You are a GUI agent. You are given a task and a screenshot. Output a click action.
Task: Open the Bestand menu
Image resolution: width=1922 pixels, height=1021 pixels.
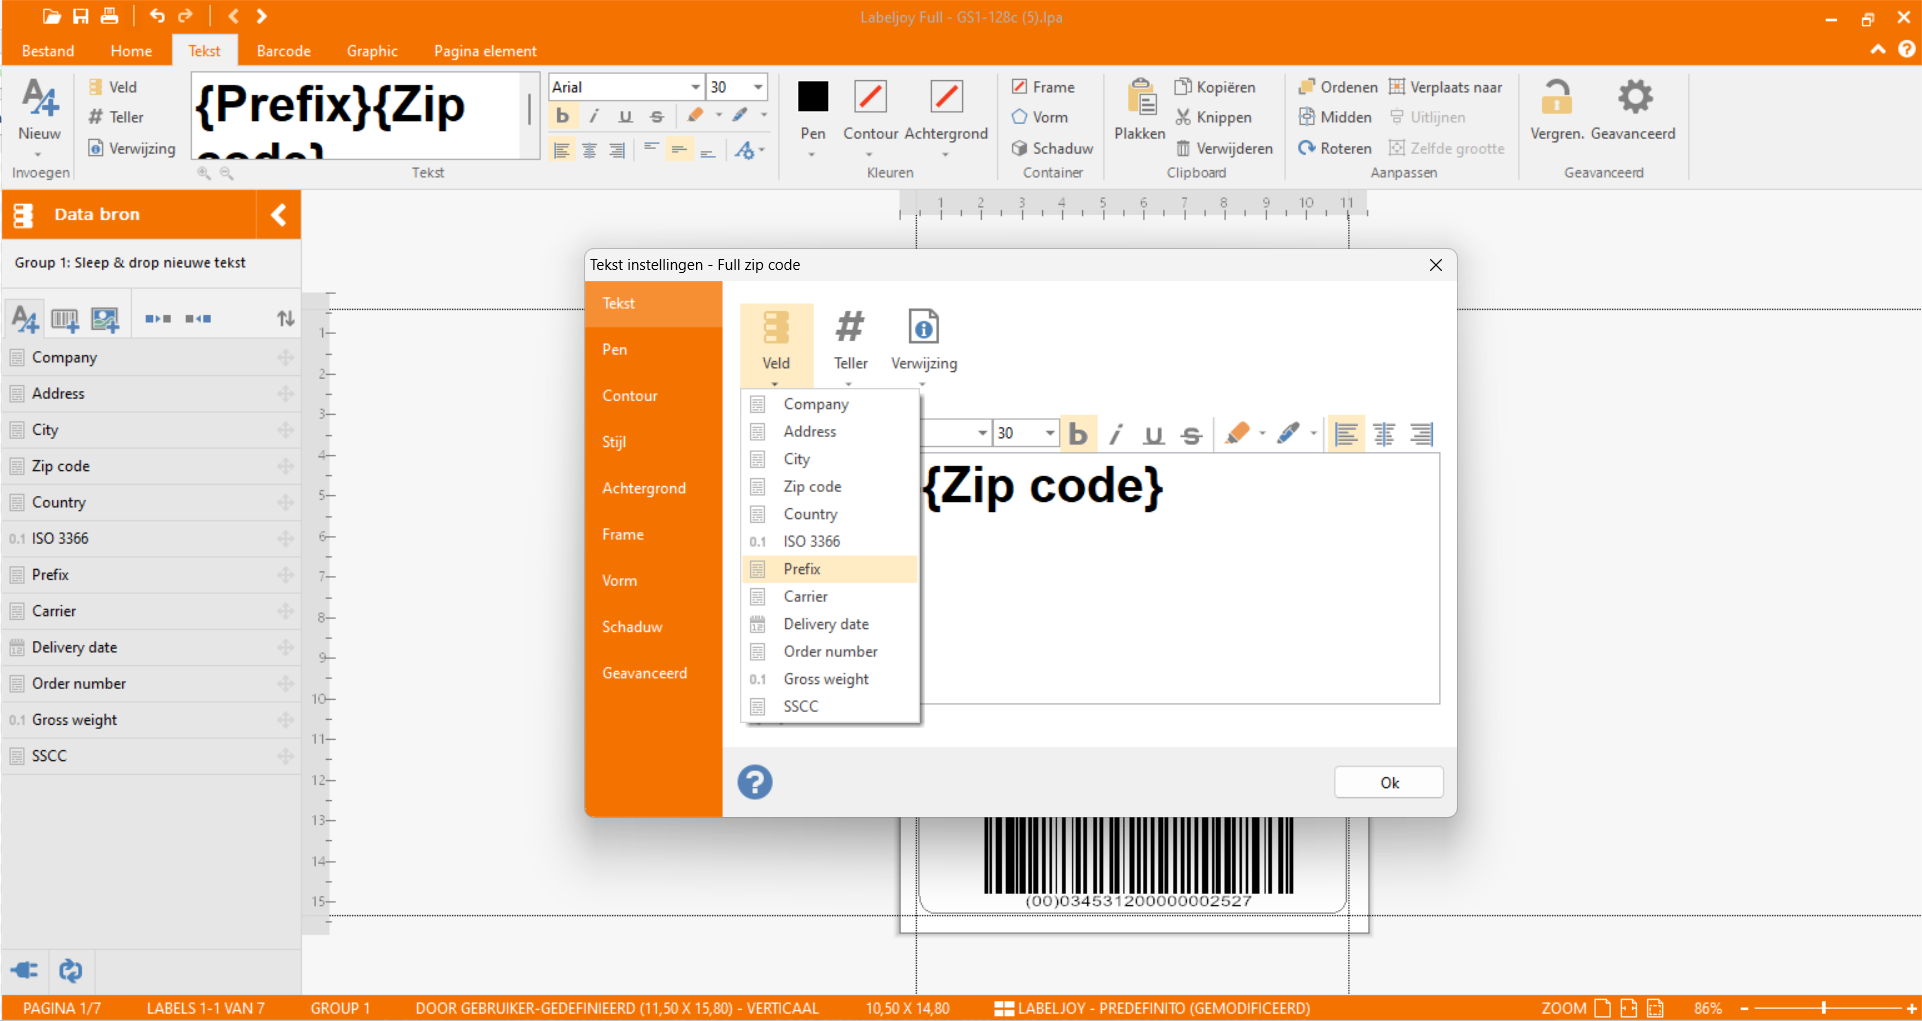(x=48, y=51)
